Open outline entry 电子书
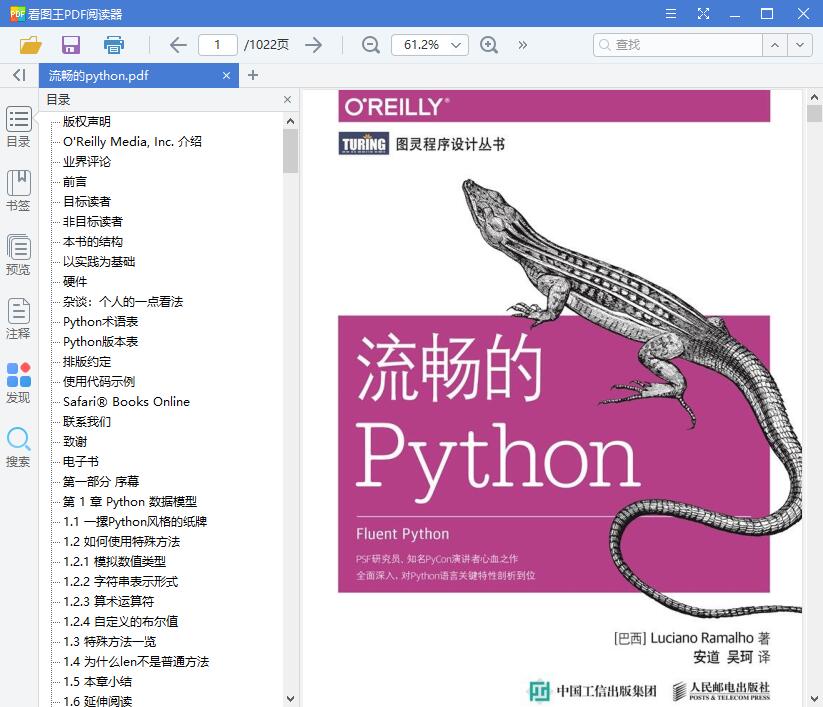Screen dimensions: 823x707 pyautogui.click(x=81, y=461)
